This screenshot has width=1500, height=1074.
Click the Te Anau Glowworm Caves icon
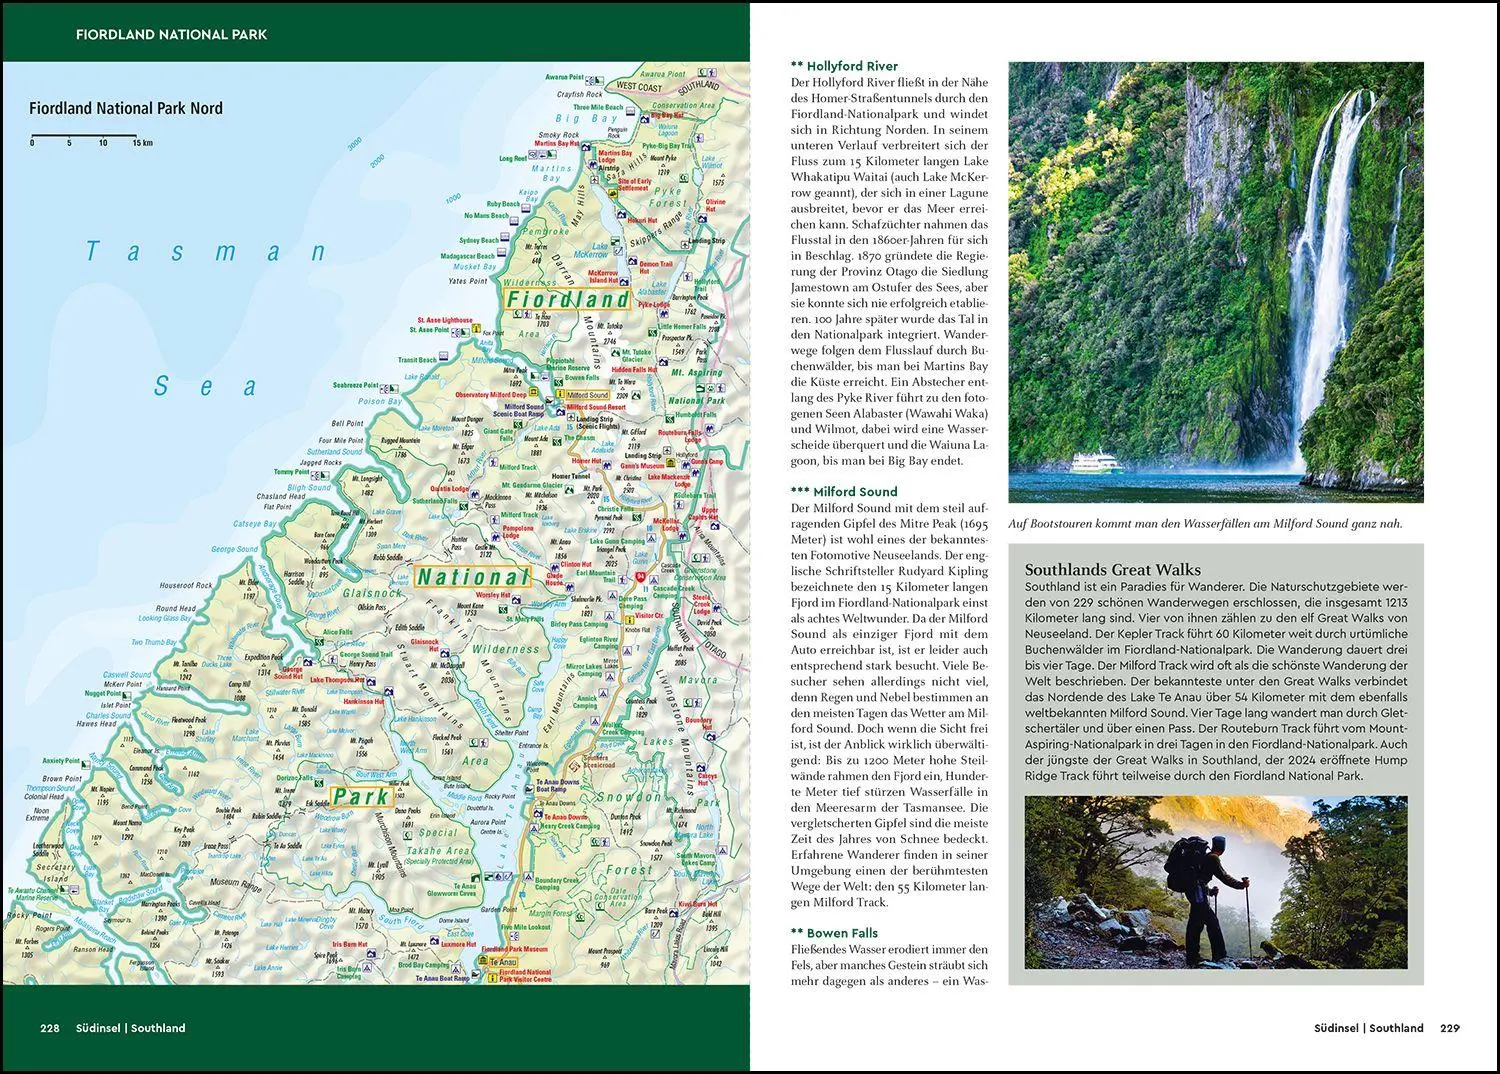(x=474, y=876)
